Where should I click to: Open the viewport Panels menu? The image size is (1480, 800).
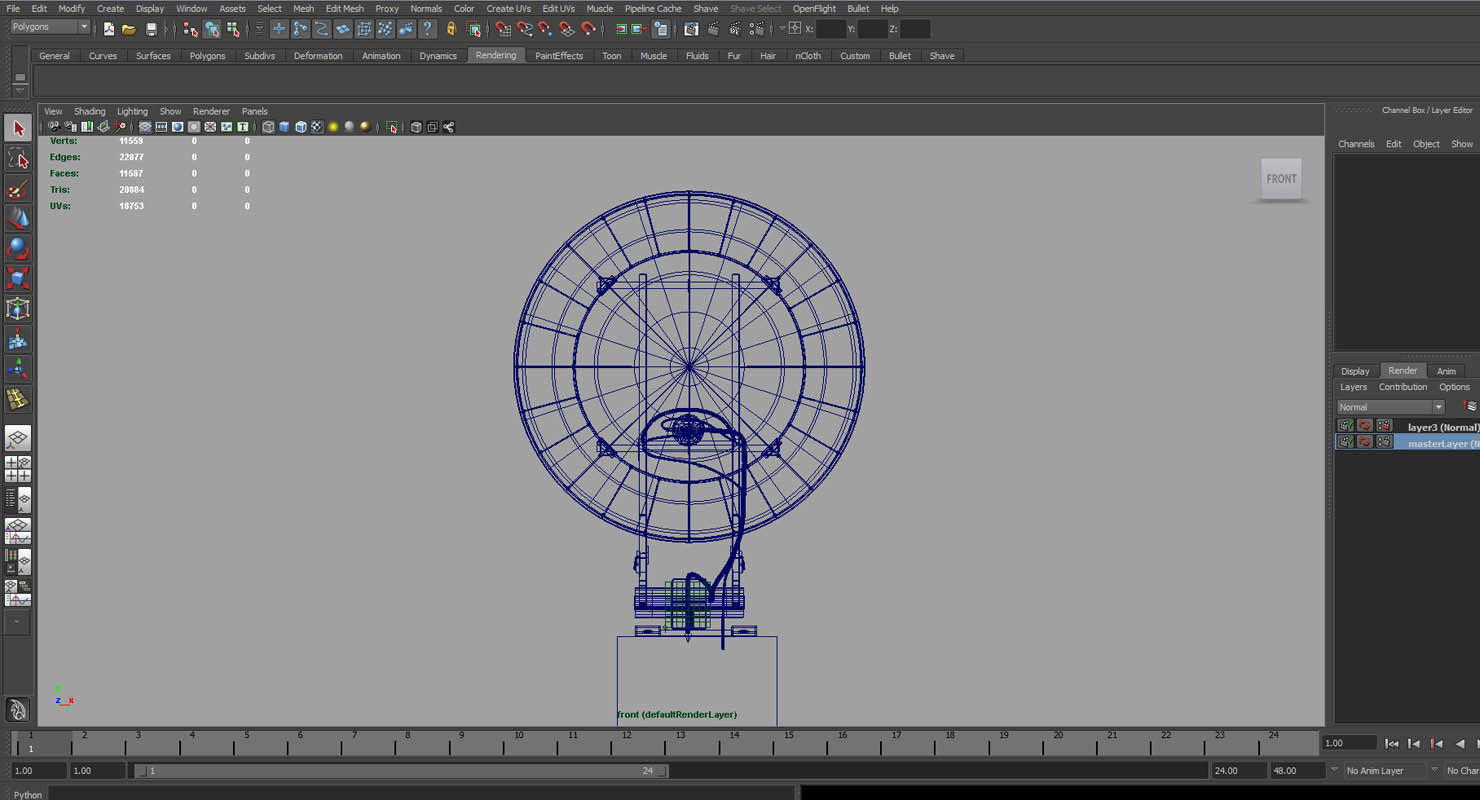click(255, 111)
